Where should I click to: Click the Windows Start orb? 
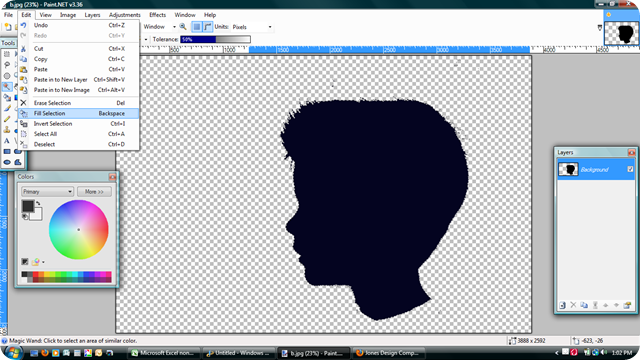[x=13, y=352]
